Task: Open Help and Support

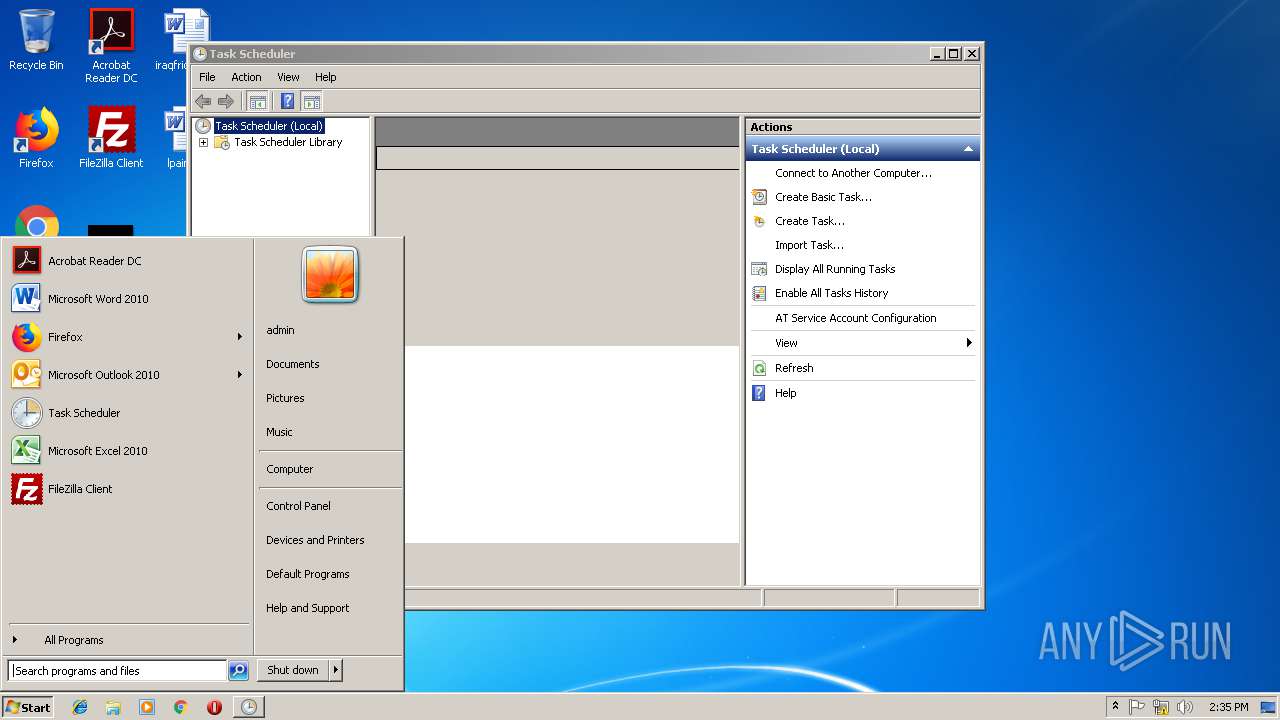Action: click(308, 608)
